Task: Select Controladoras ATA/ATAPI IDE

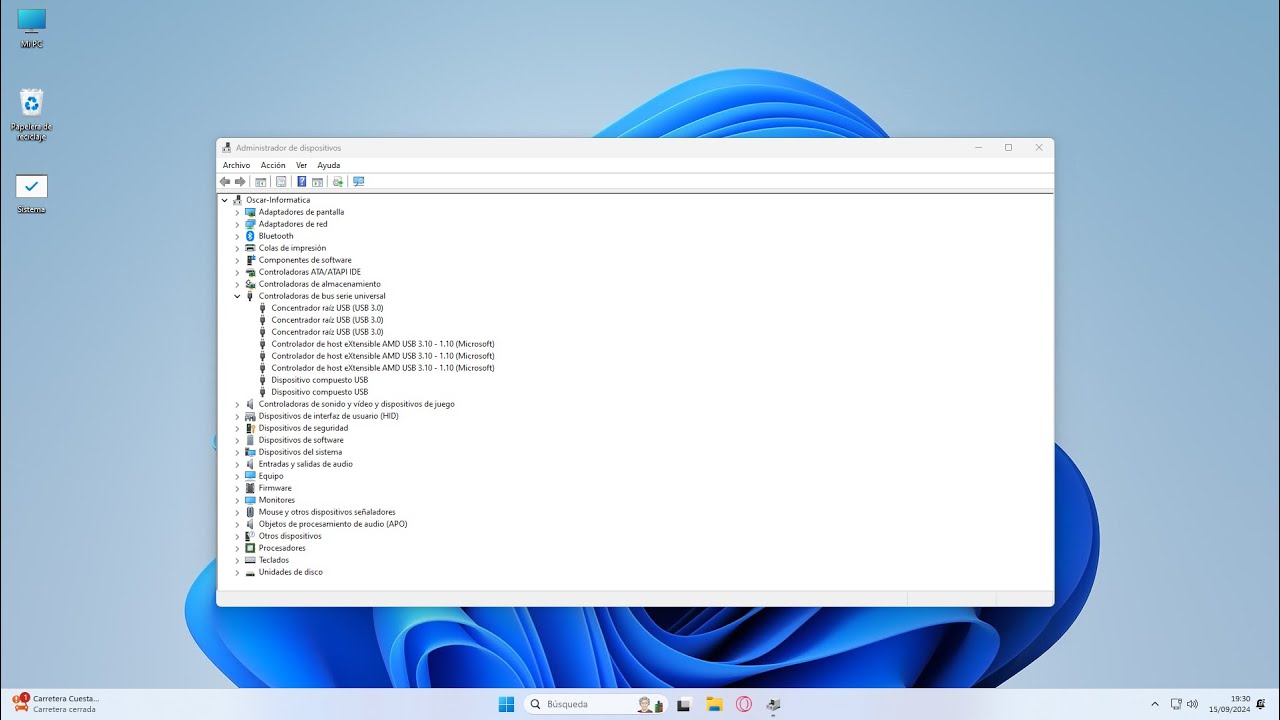Action: click(x=309, y=272)
